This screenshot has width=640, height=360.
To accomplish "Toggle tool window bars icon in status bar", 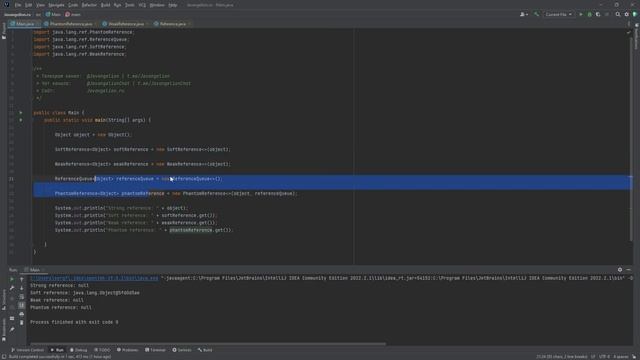I will click(3, 357).
